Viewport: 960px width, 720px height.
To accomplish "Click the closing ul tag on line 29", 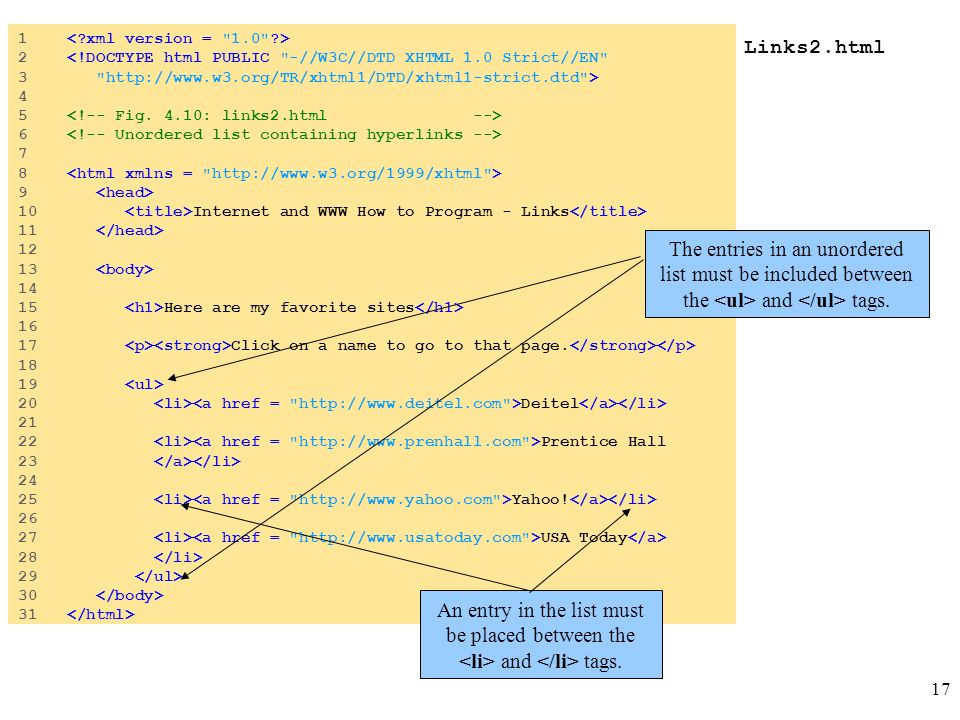I will tap(159, 576).
